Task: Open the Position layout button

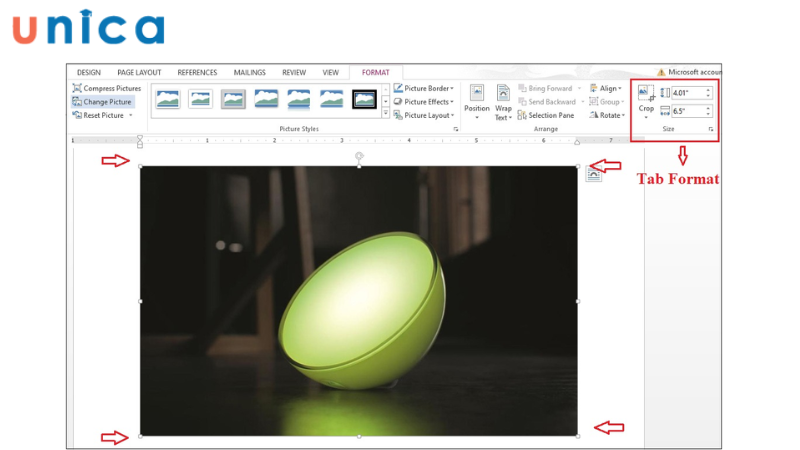Action: (477, 101)
